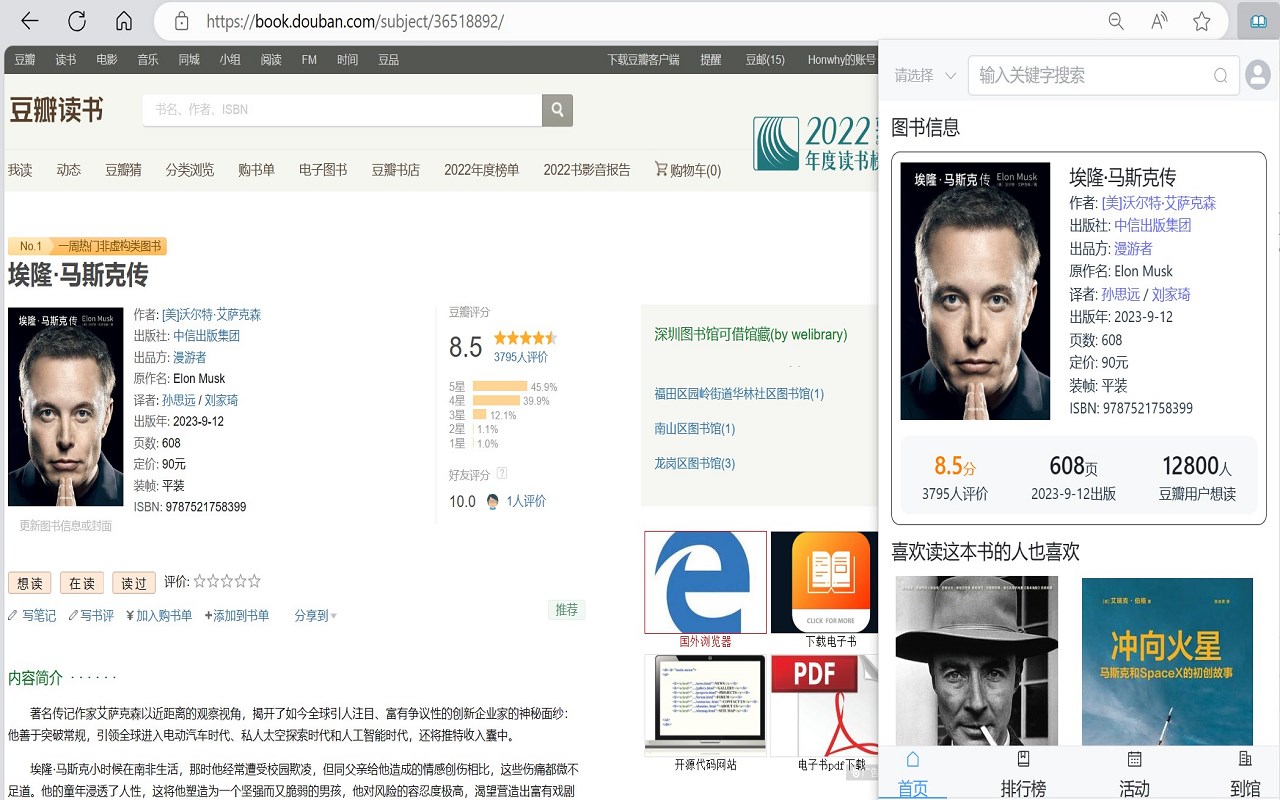Go to 首页 tab in the panel
The height and width of the screenshot is (800, 1280).
(912, 775)
